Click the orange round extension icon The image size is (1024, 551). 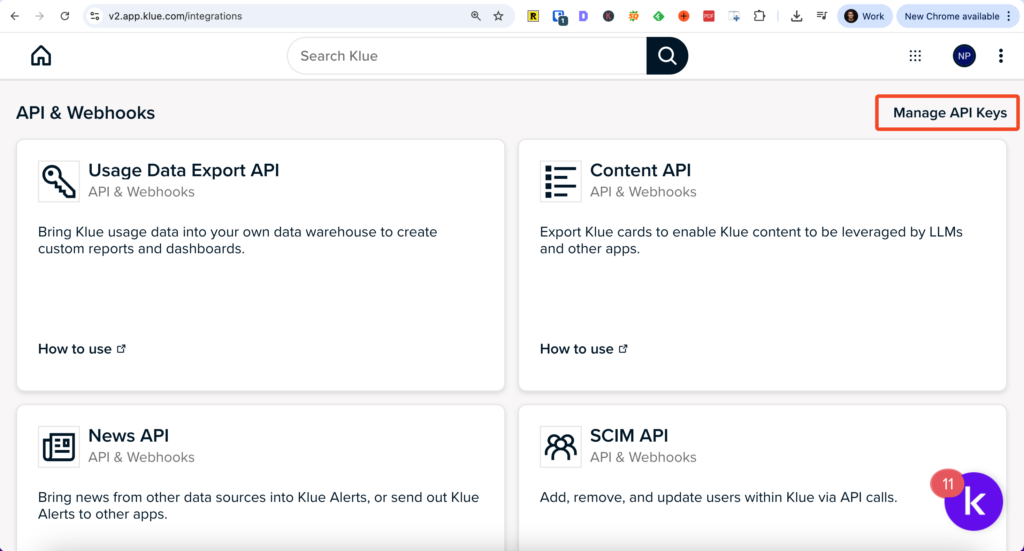(683, 16)
